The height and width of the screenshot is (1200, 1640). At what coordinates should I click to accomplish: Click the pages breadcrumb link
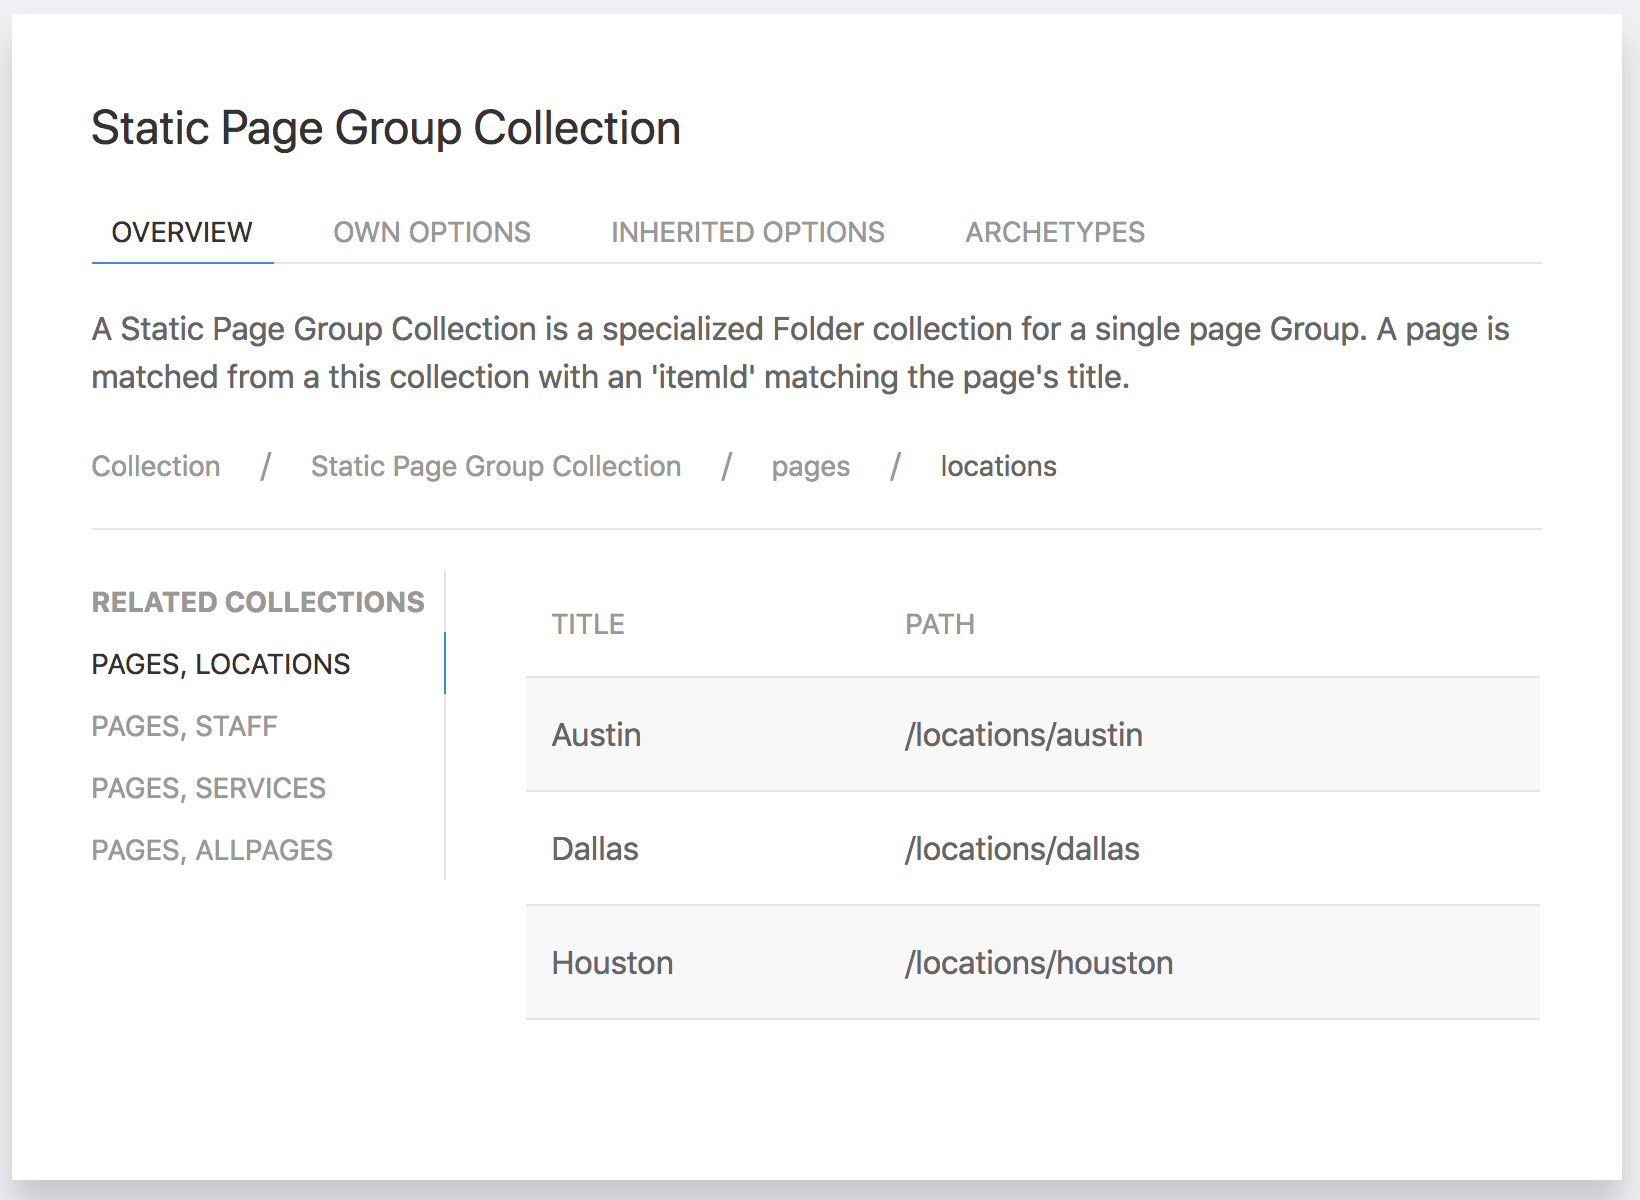click(x=811, y=466)
